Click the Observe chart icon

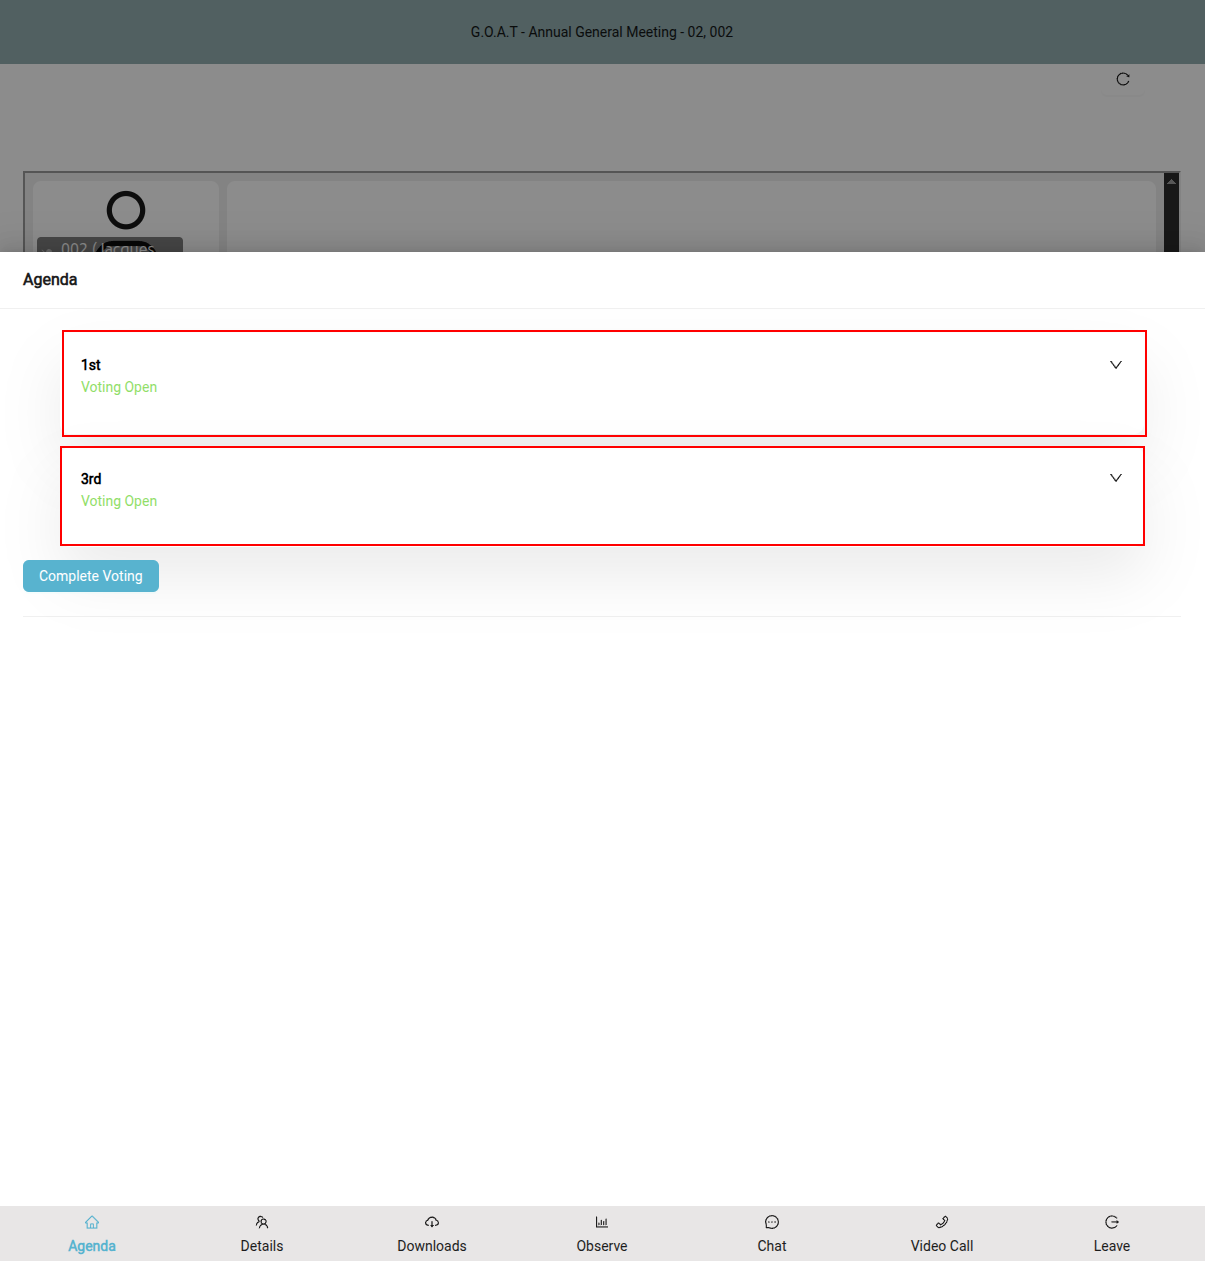(602, 1222)
